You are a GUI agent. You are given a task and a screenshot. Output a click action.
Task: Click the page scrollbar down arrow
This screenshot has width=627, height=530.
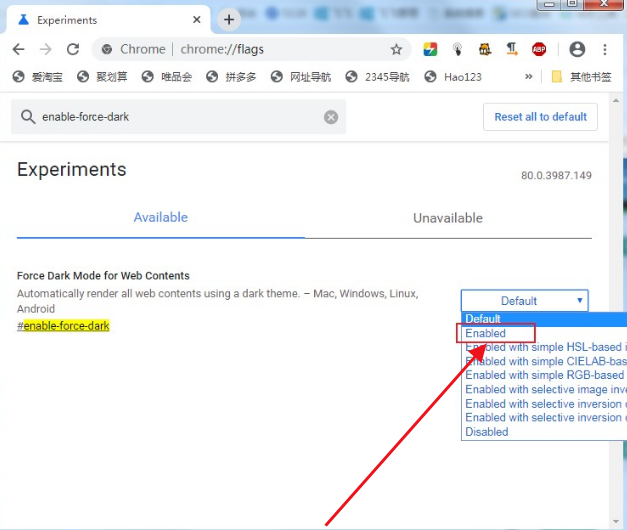tap(615, 521)
